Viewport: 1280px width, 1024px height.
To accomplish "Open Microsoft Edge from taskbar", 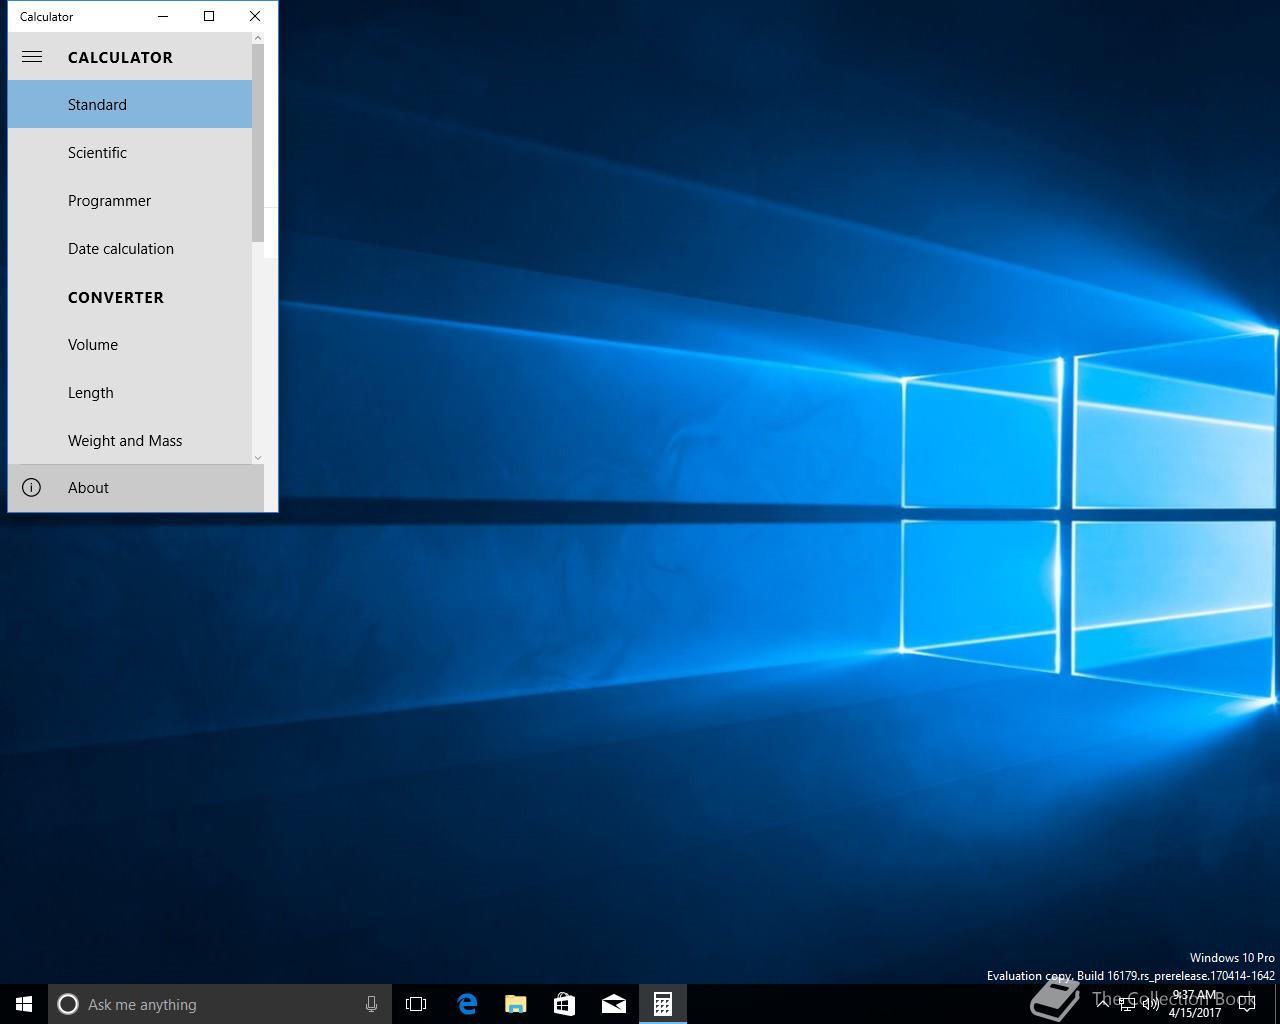I will [x=467, y=1004].
